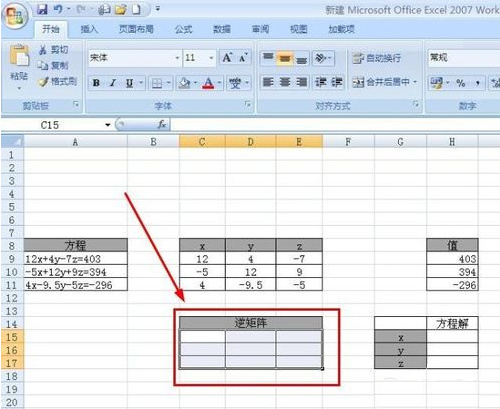Decrease indent icon

tap(321, 82)
